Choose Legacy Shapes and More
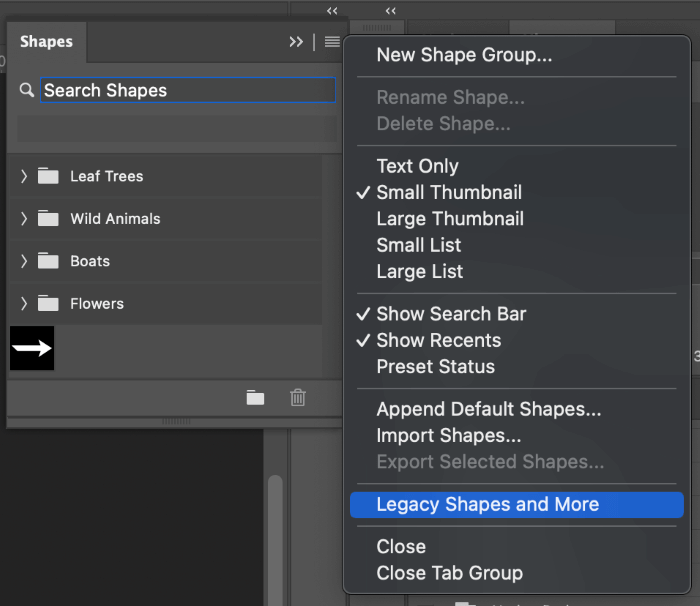 pos(487,504)
